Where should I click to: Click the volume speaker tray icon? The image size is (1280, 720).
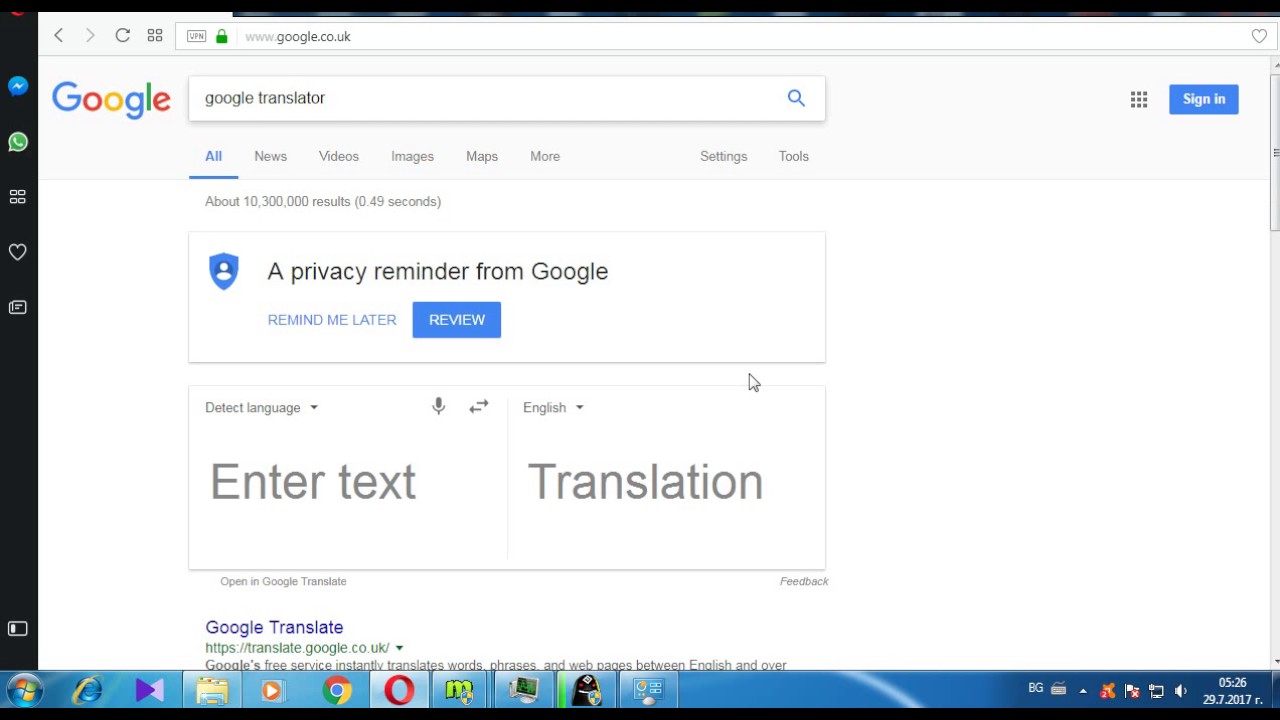click(x=1181, y=690)
